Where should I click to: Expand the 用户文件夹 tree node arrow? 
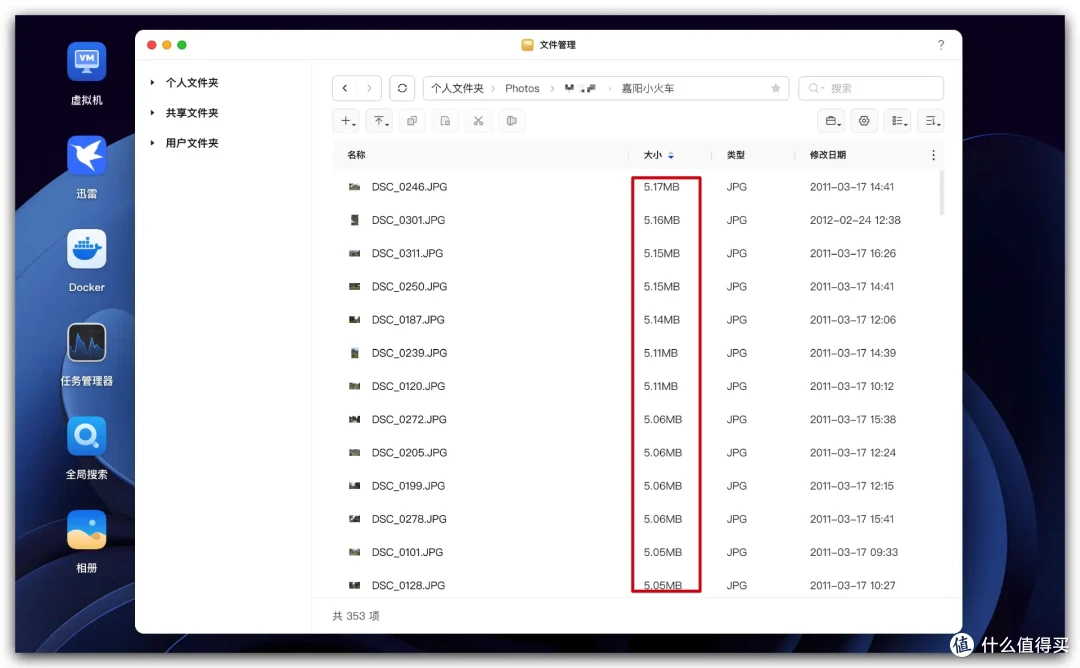[152, 143]
